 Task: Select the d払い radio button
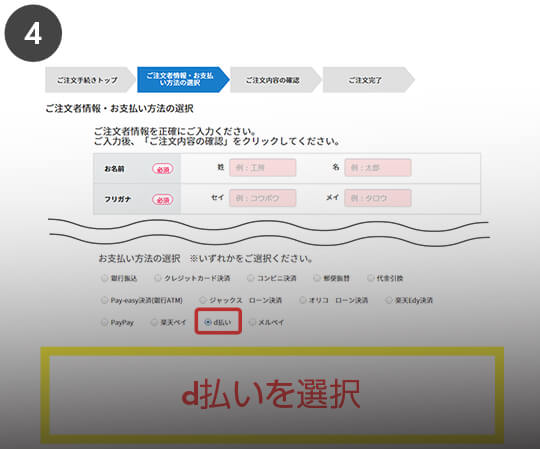[208, 322]
